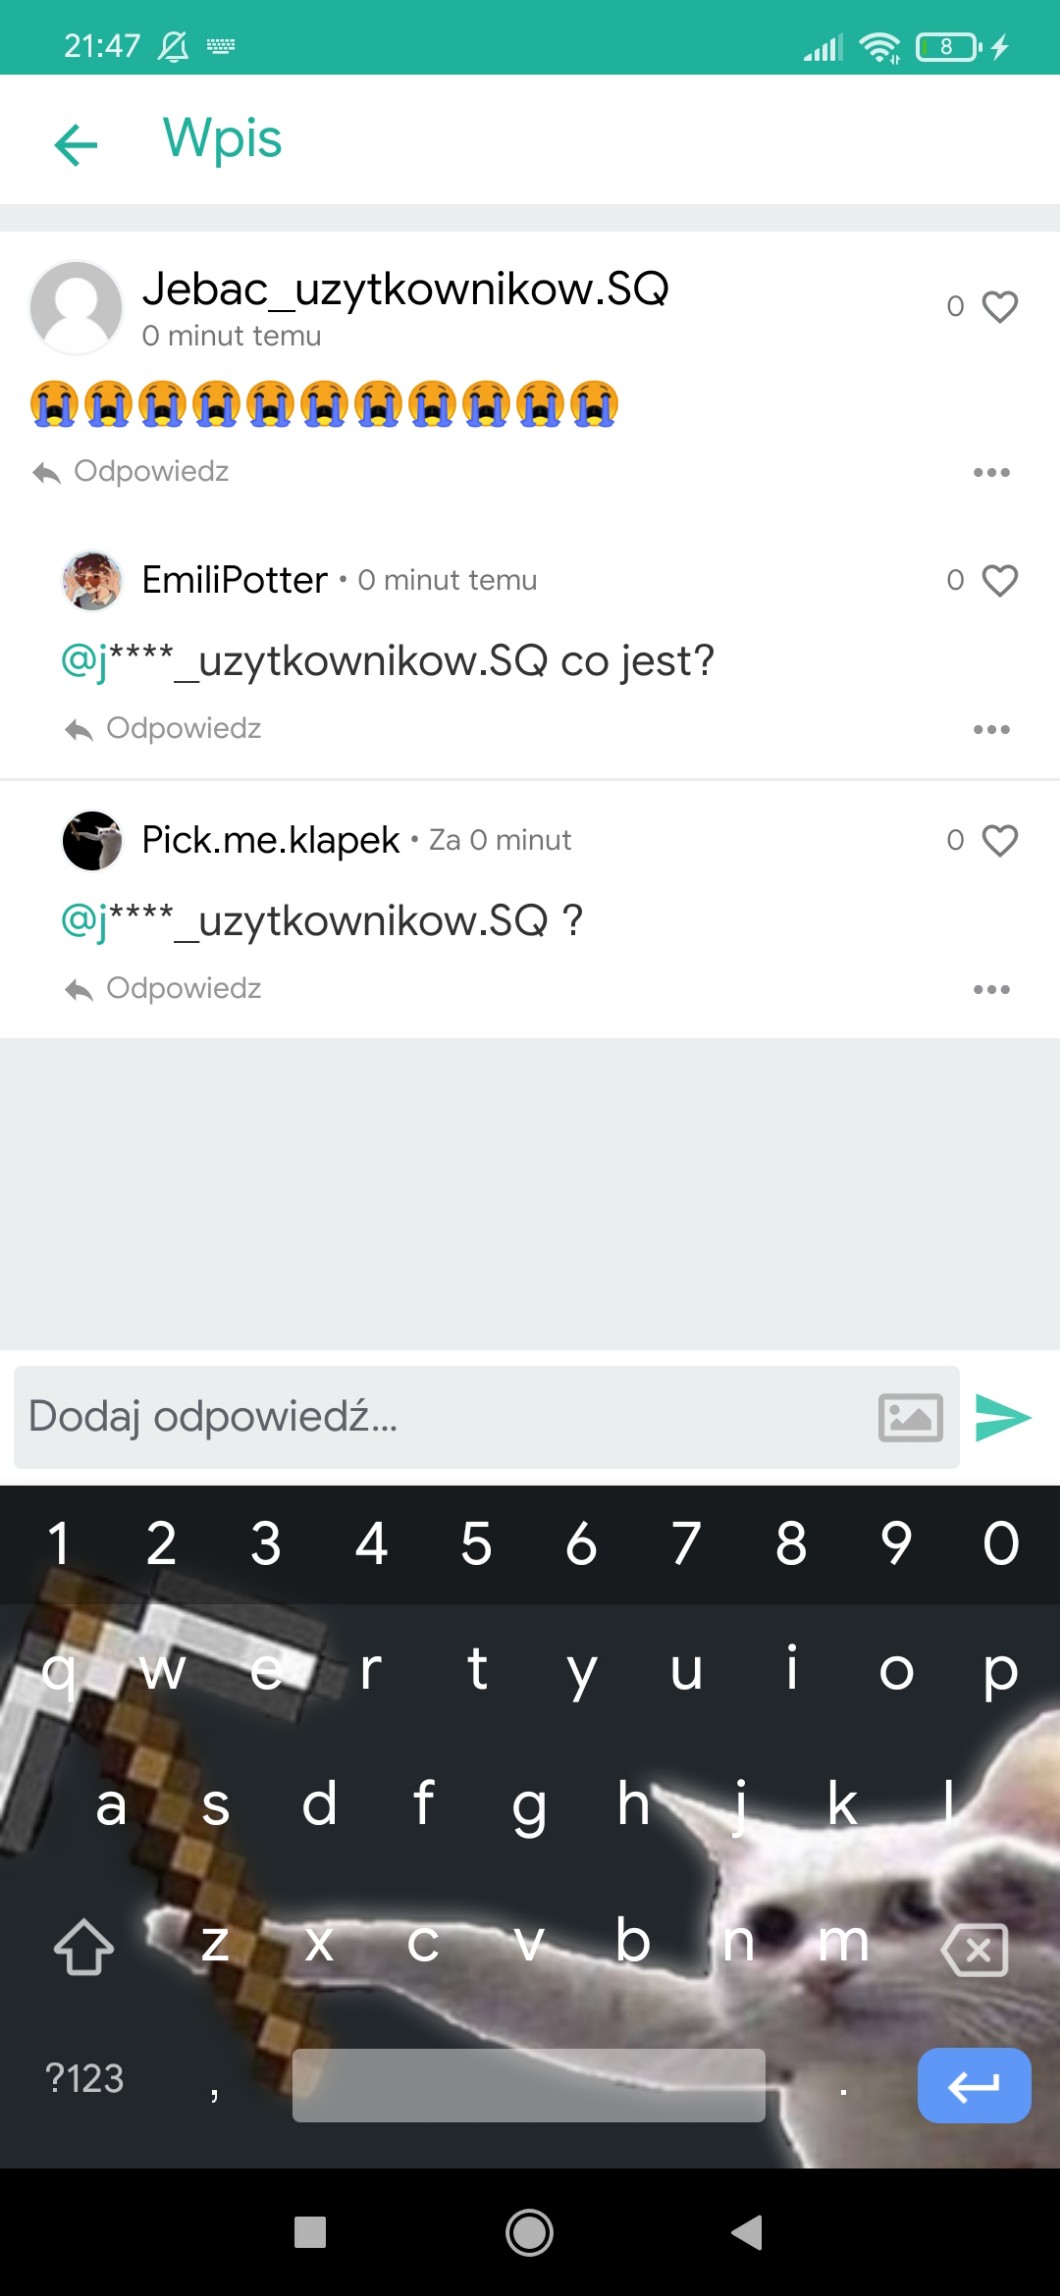Image resolution: width=1060 pixels, height=2296 pixels.
Task: Like Pick.me.klapek's reply with heart
Action: [x=999, y=840]
